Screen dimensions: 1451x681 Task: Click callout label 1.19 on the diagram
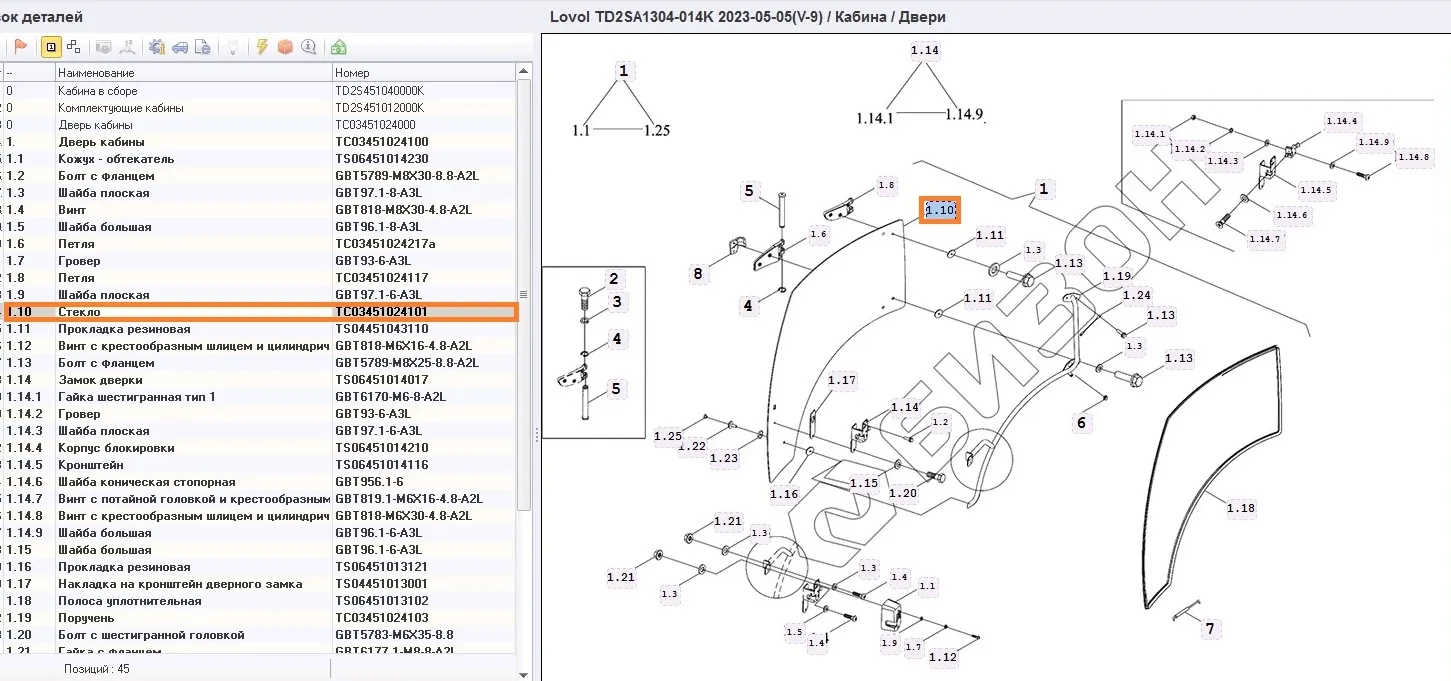1116,276
